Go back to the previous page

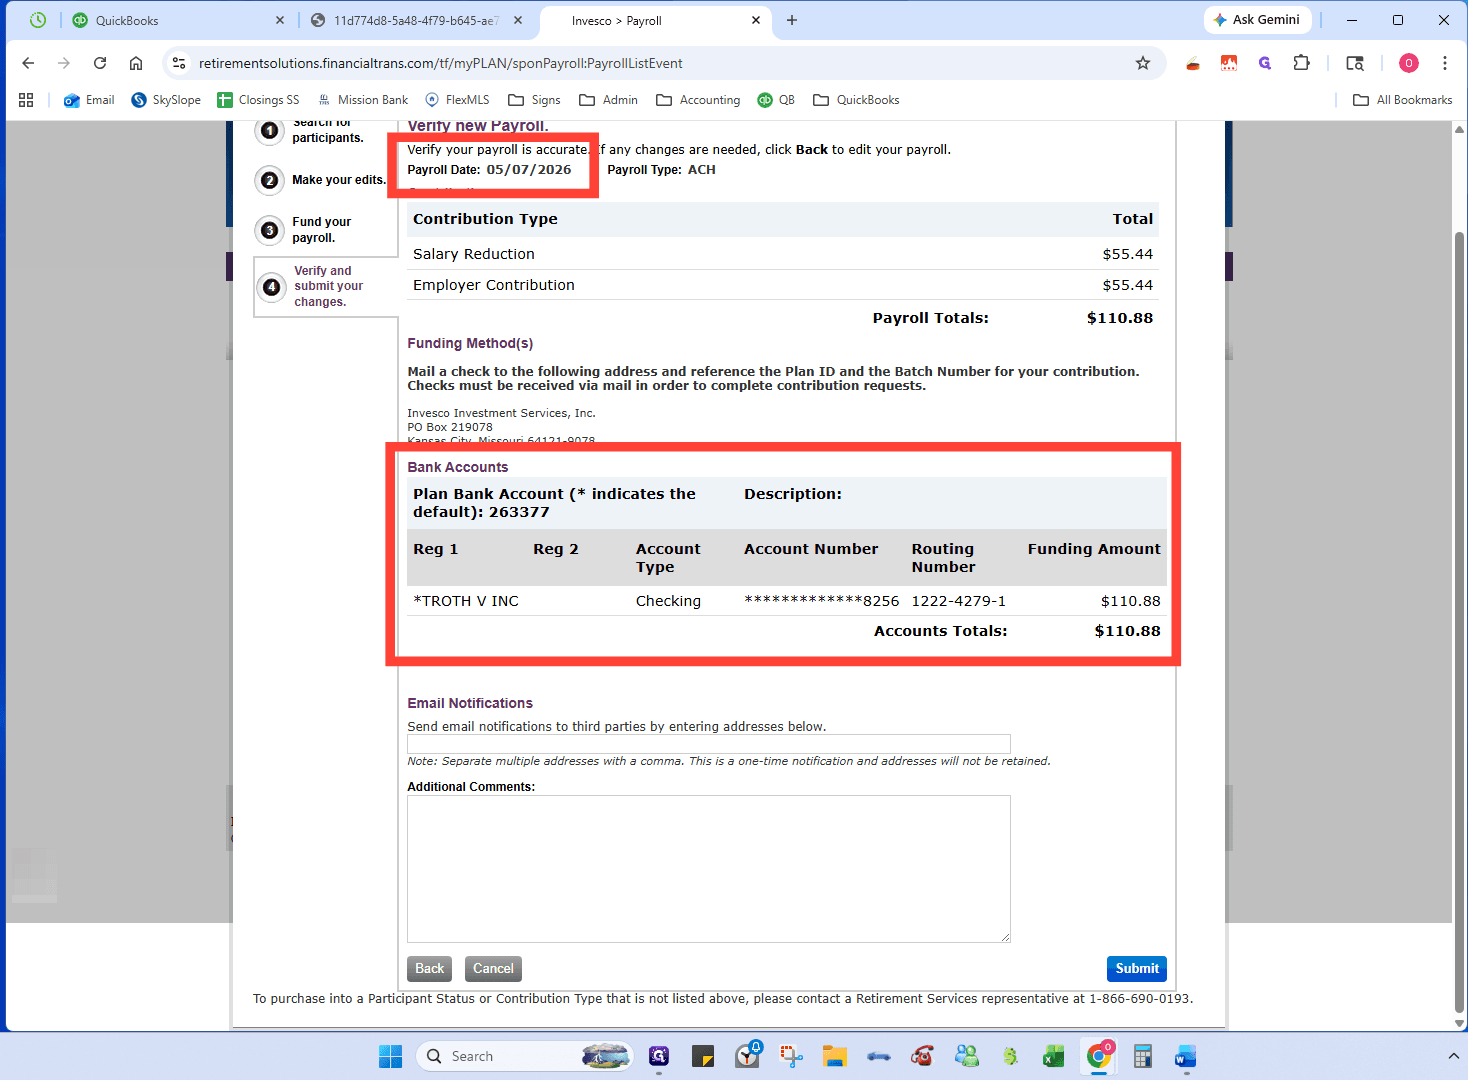[28, 63]
